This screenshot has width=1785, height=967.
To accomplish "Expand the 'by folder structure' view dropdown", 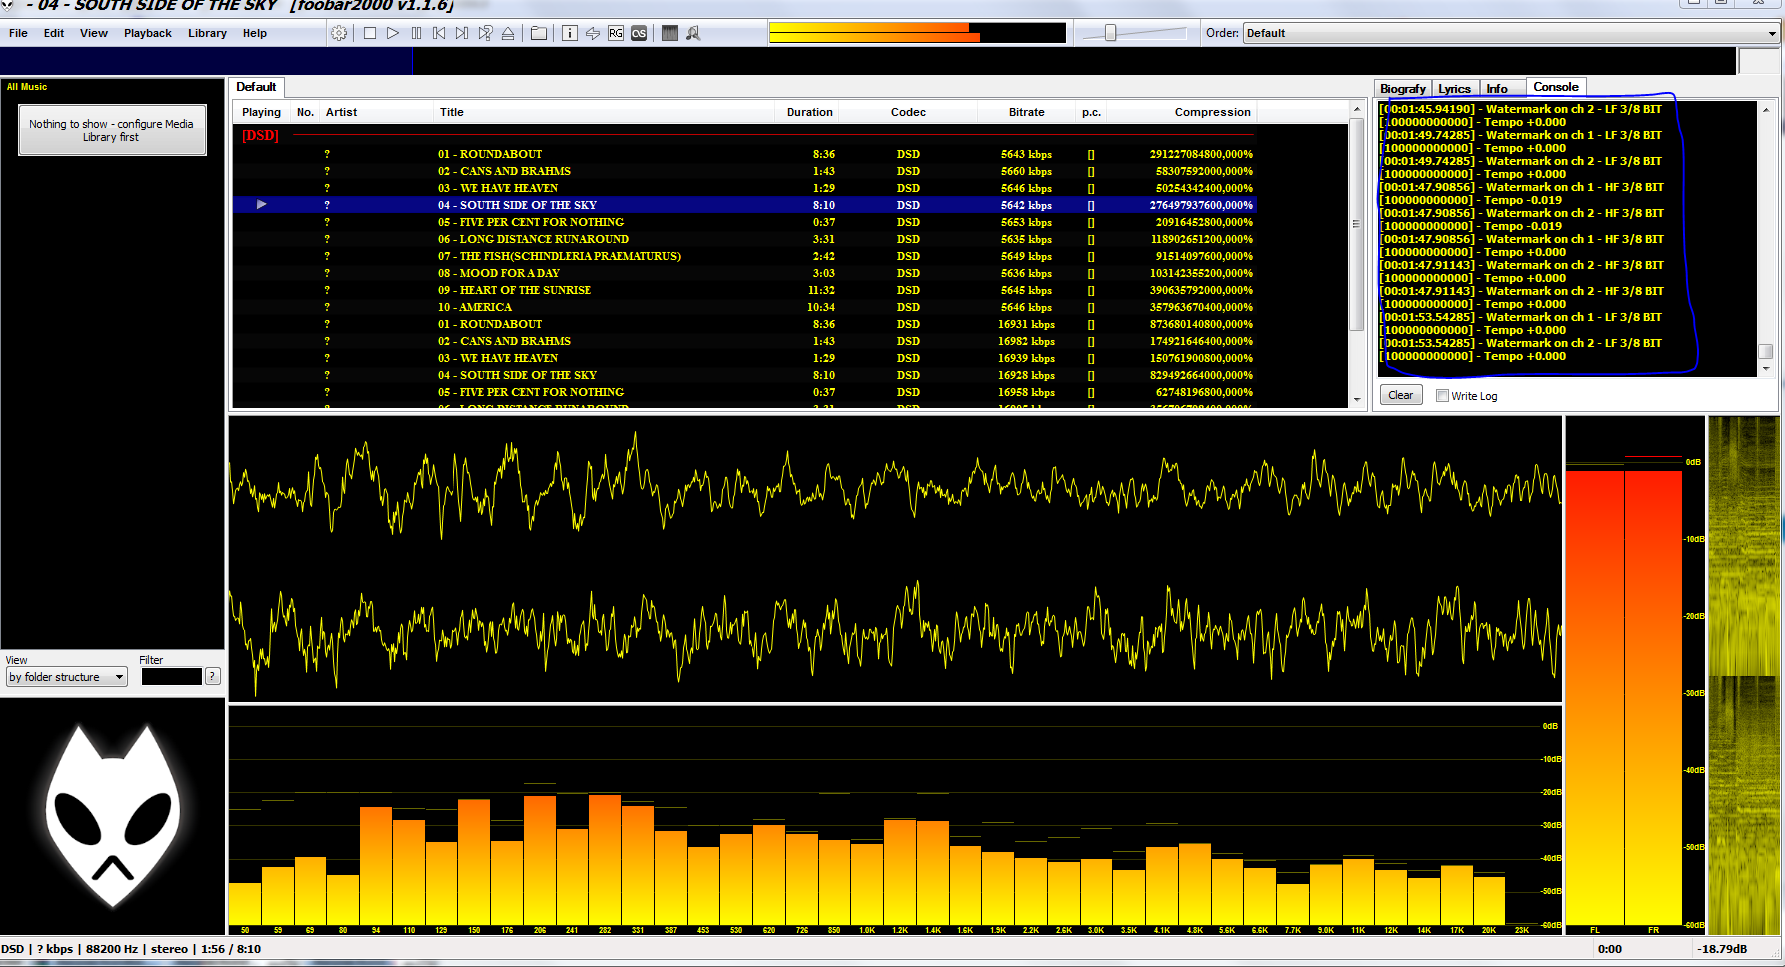I will pos(67,677).
